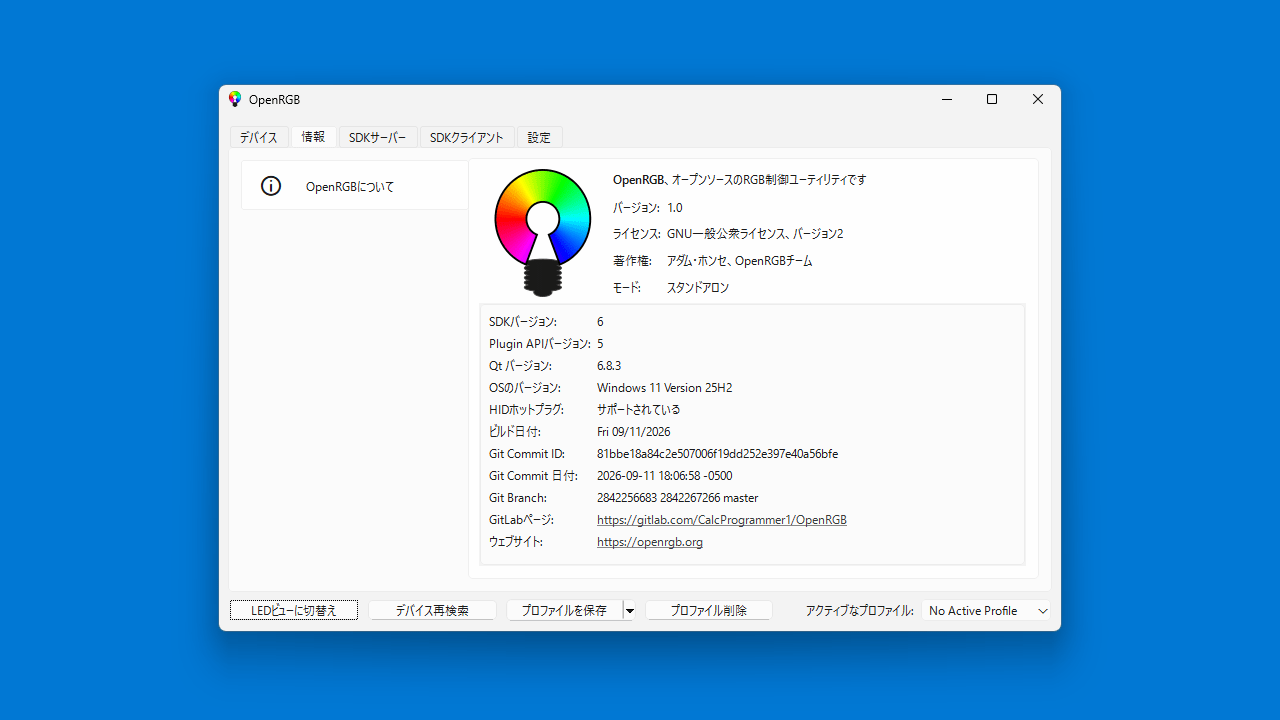Image resolution: width=1280 pixels, height=720 pixels.
Task: Click the サポートされている hotplug value
Action: pyautogui.click(x=638, y=410)
